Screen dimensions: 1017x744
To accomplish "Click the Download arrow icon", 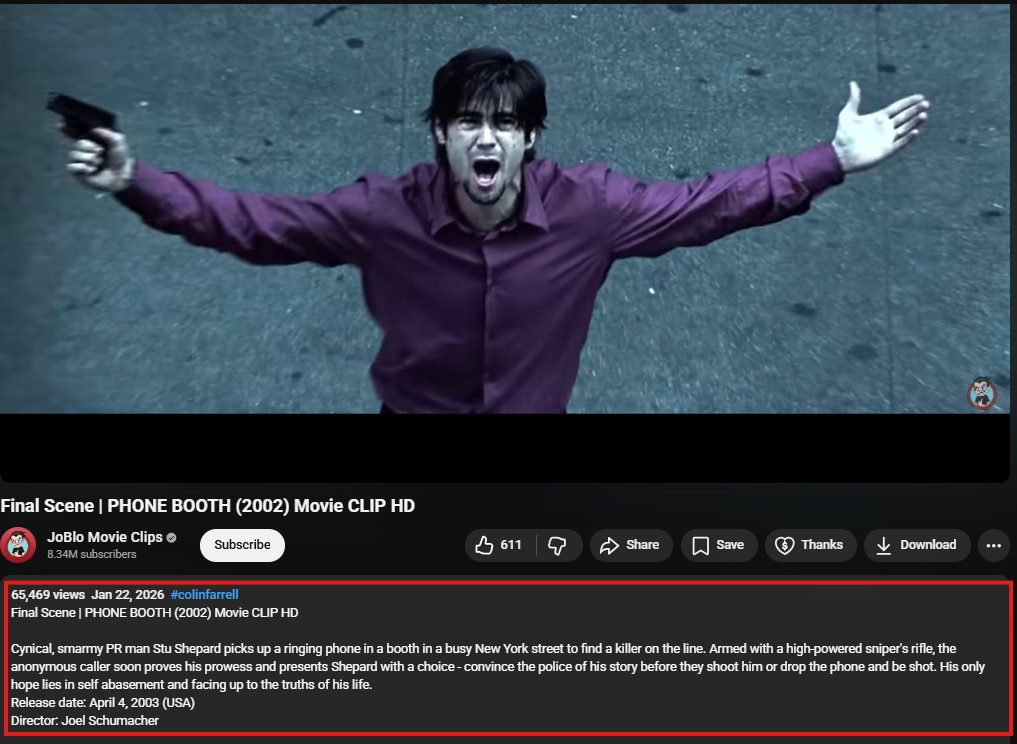I will tap(883, 546).
